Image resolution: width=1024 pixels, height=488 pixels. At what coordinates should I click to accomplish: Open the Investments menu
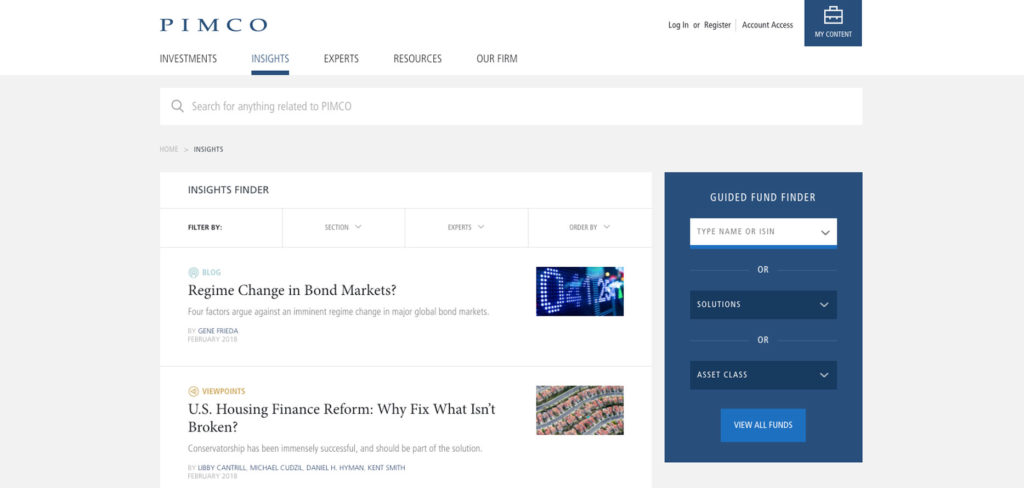(188, 59)
